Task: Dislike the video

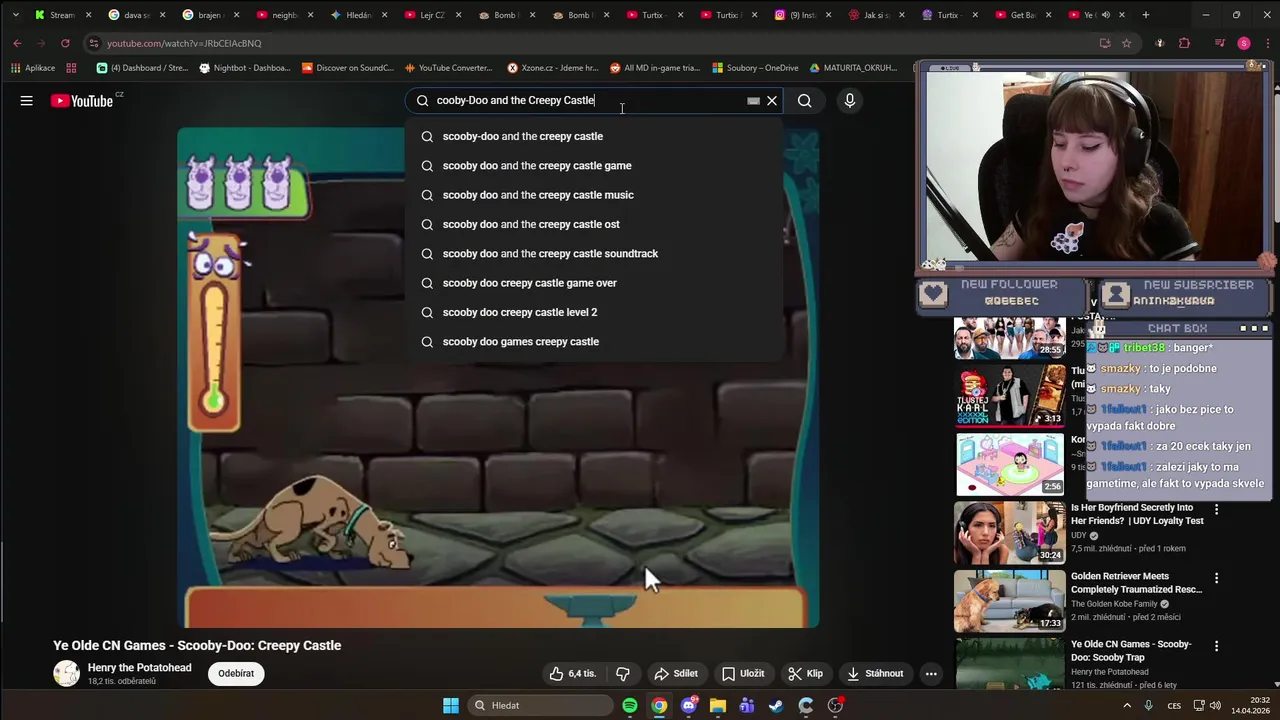Action: coord(622,673)
